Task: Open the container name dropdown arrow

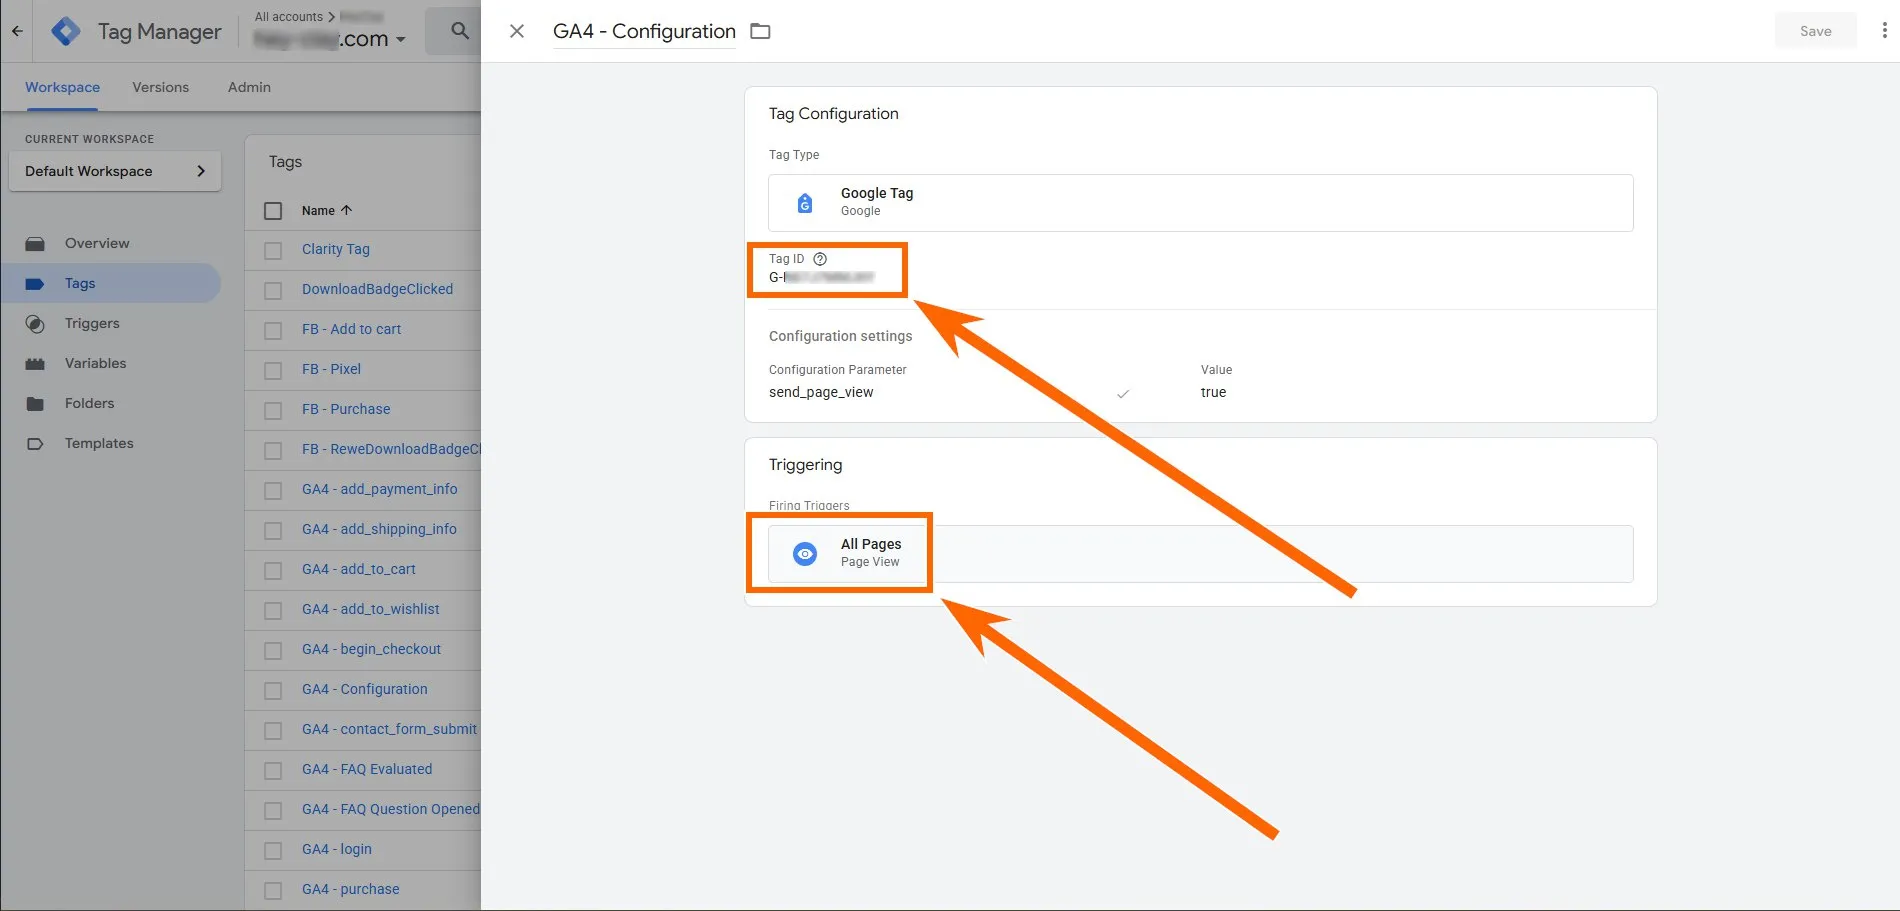Action: [401, 40]
